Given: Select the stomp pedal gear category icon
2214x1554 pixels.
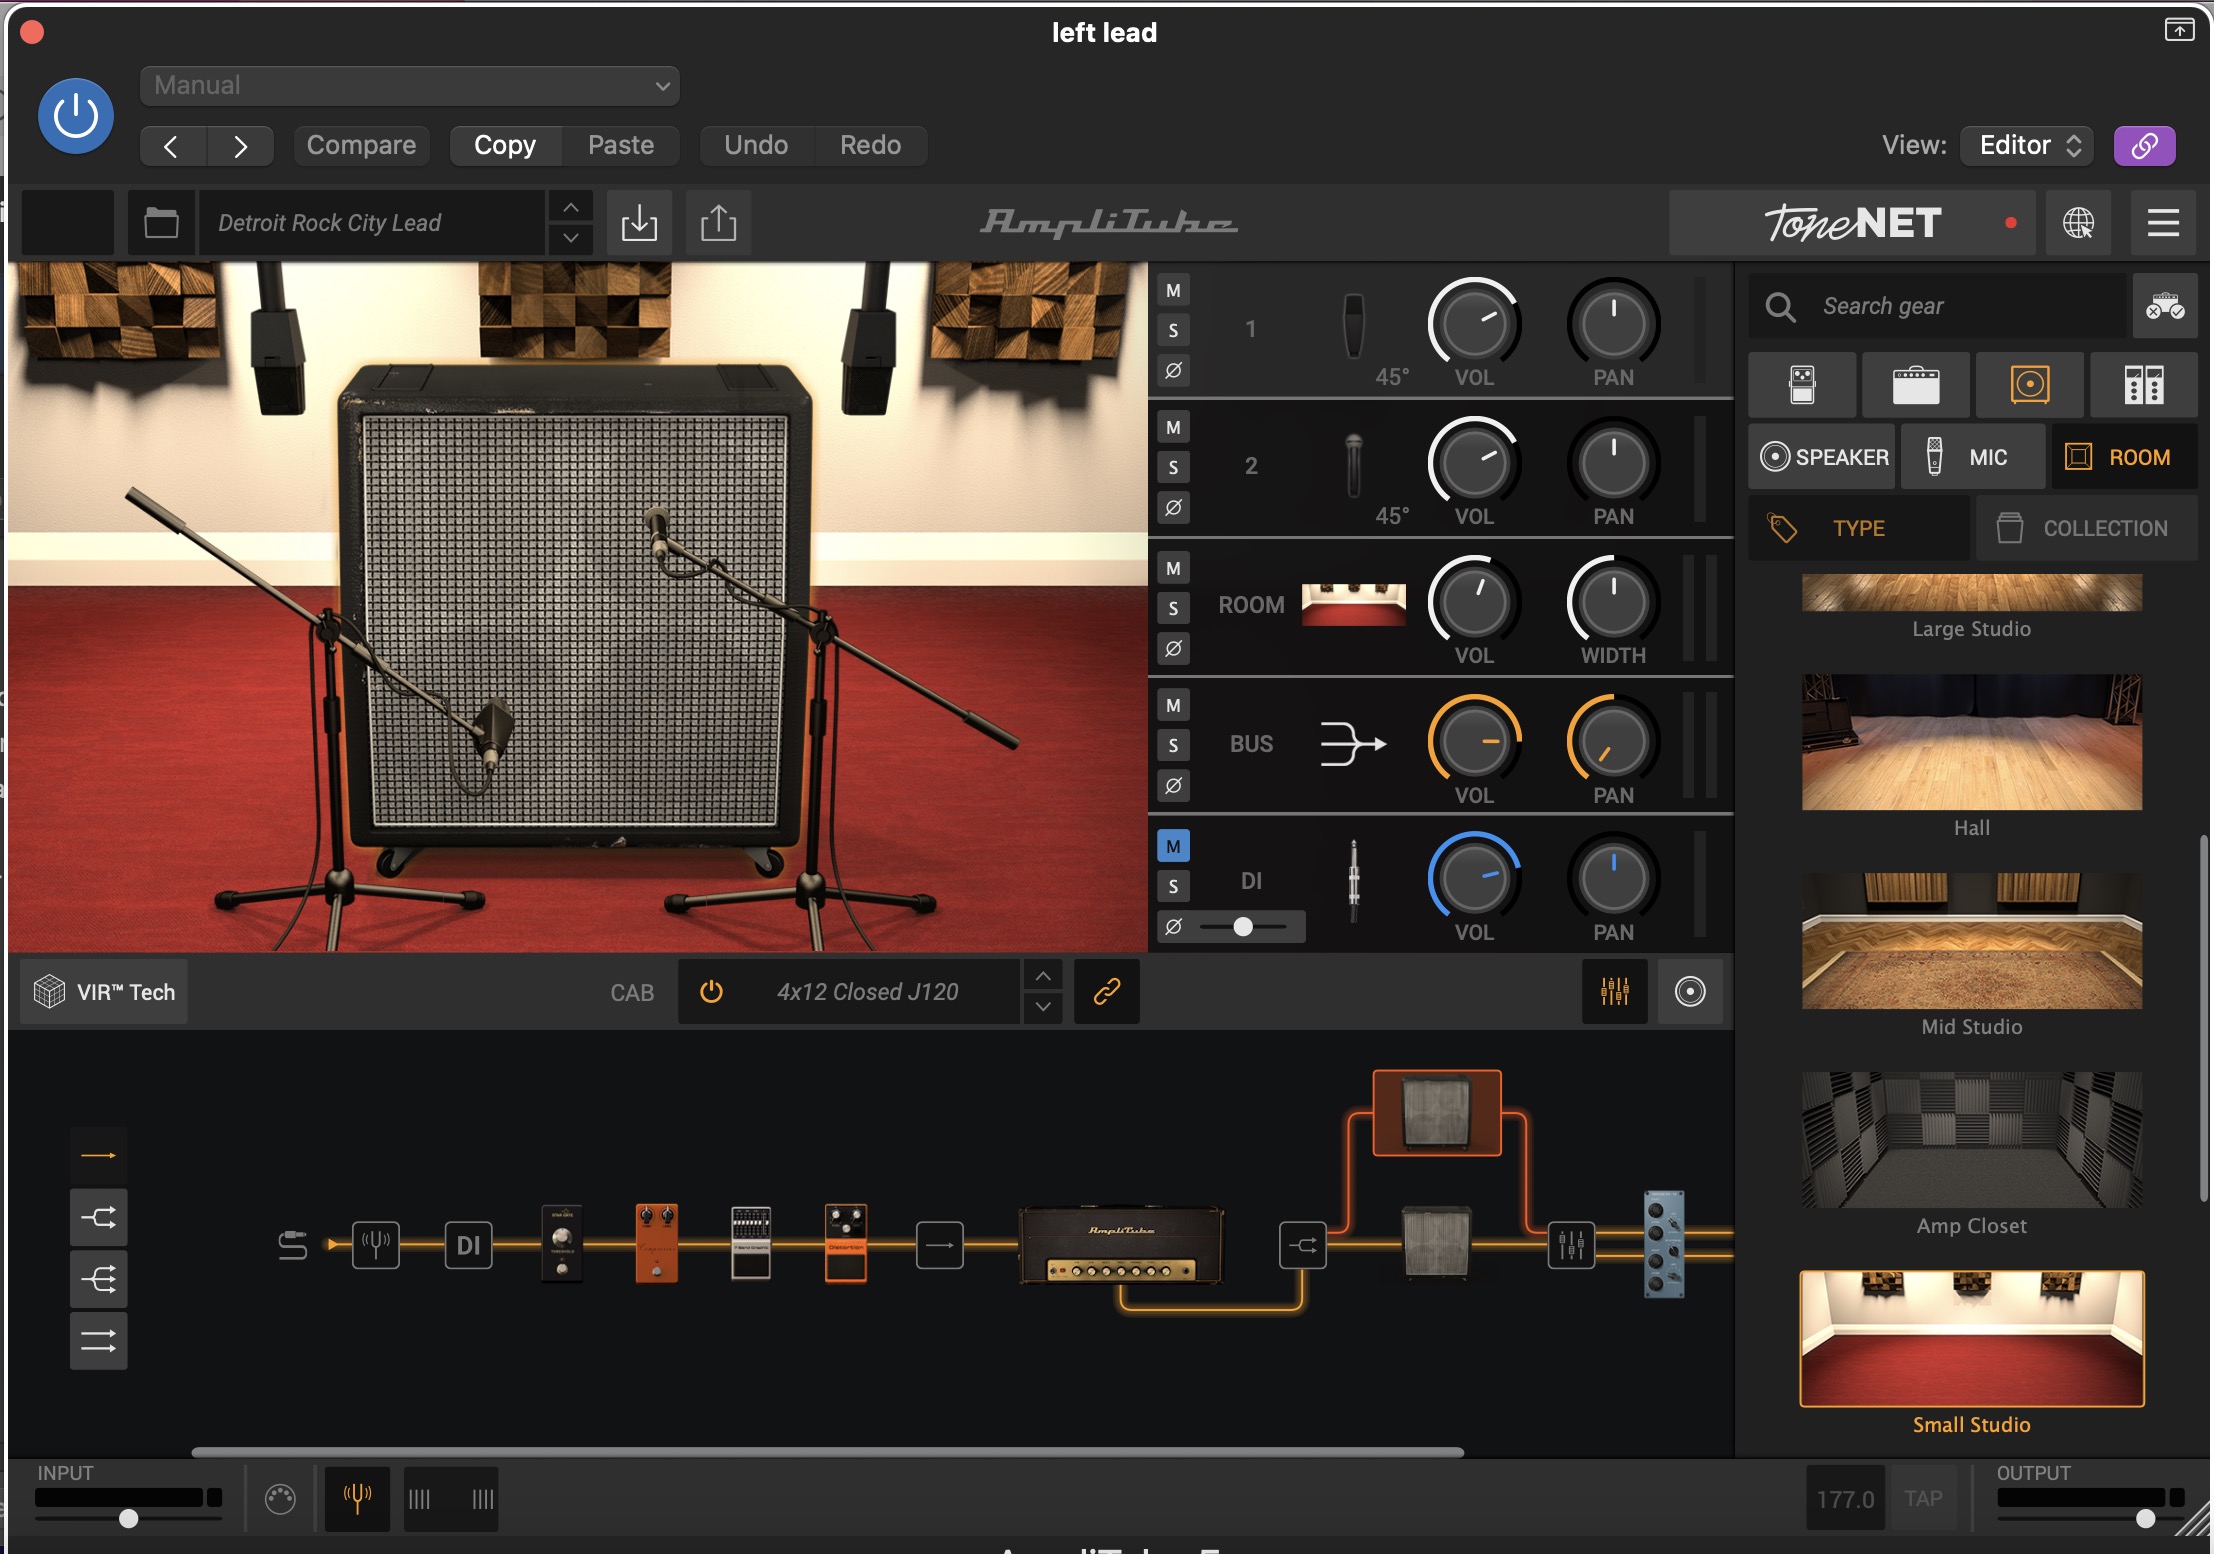Looking at the screenshot, I should 1802,385.
